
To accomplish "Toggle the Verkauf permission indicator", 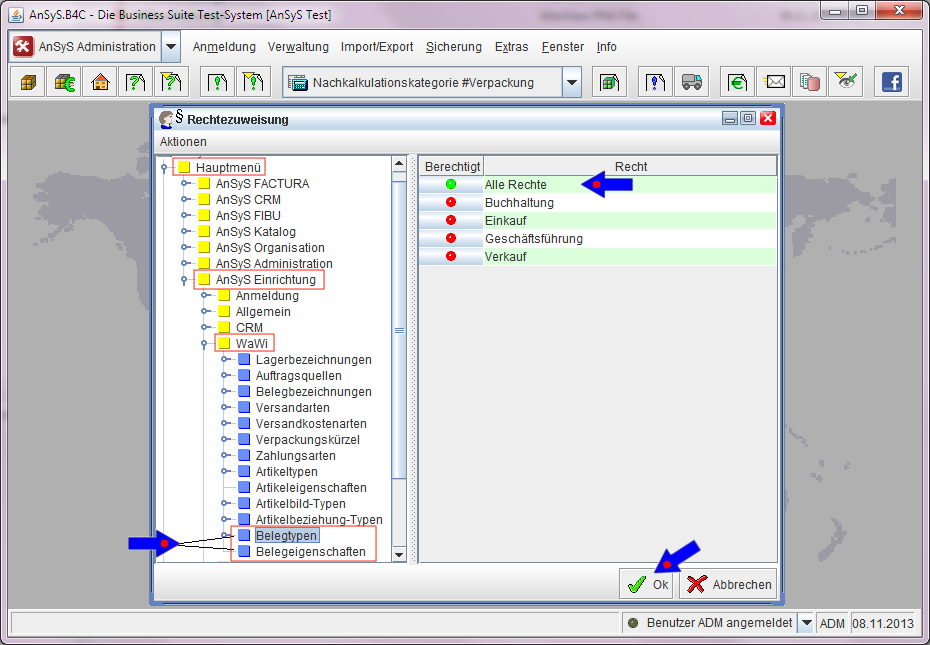I will tap(450, 257).
